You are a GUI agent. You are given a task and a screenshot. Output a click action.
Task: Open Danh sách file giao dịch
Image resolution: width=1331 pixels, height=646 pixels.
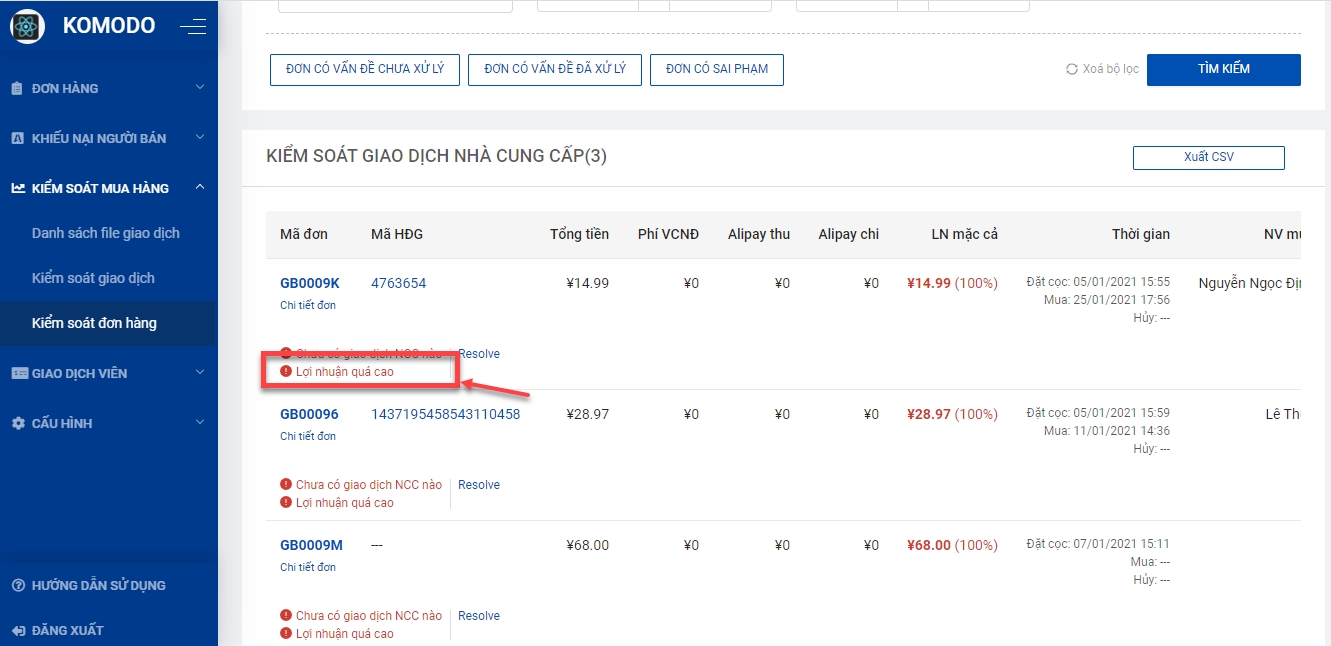coord(106,233)
